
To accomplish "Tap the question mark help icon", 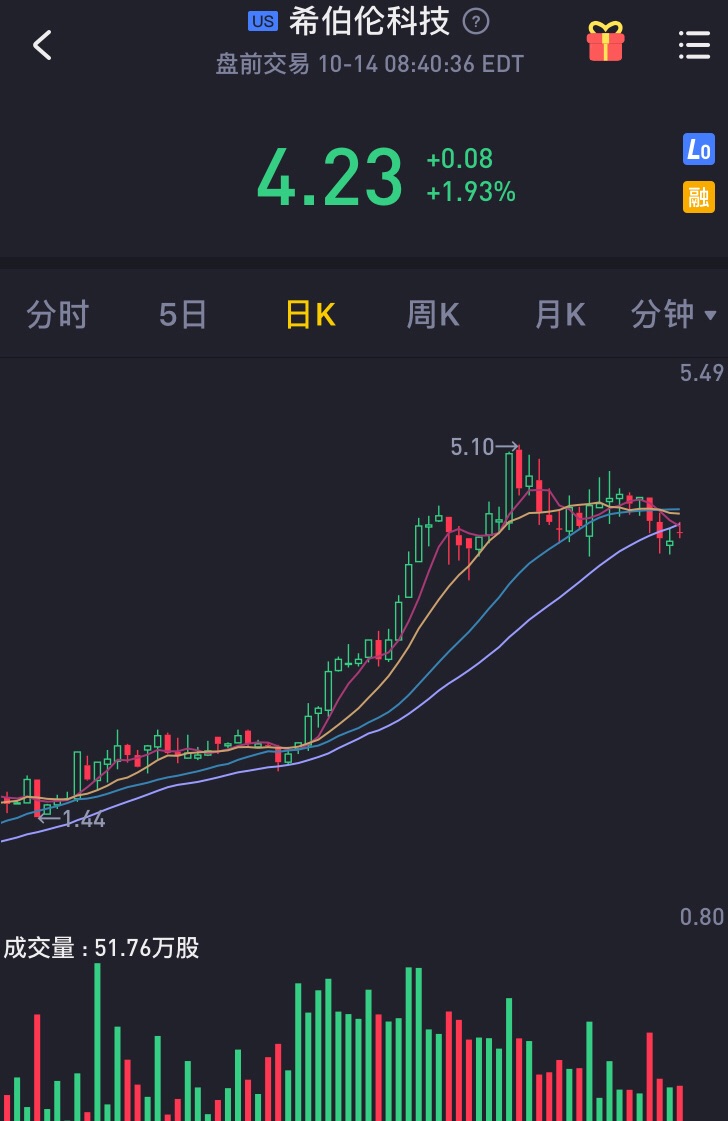I will point(477,21).
